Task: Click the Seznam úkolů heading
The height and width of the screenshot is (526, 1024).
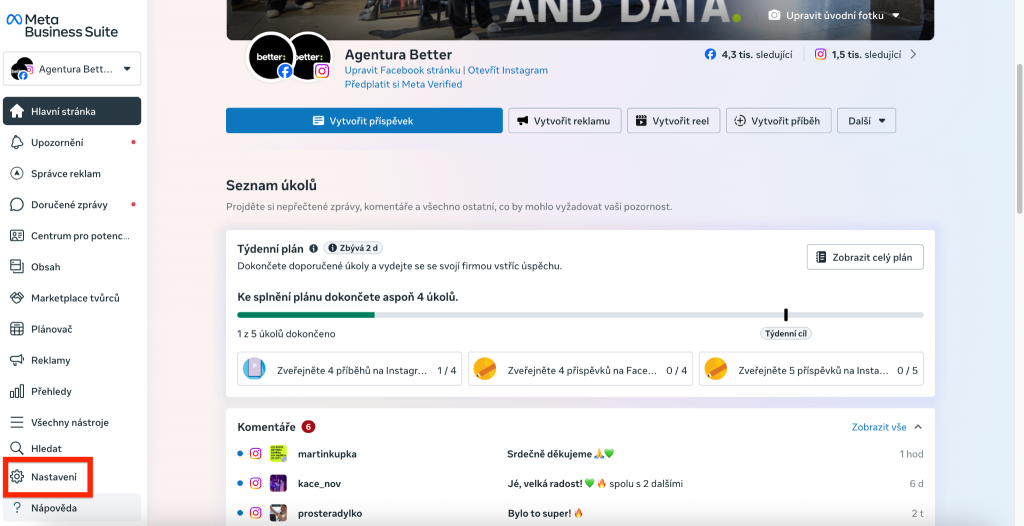Action: (272, 186)
